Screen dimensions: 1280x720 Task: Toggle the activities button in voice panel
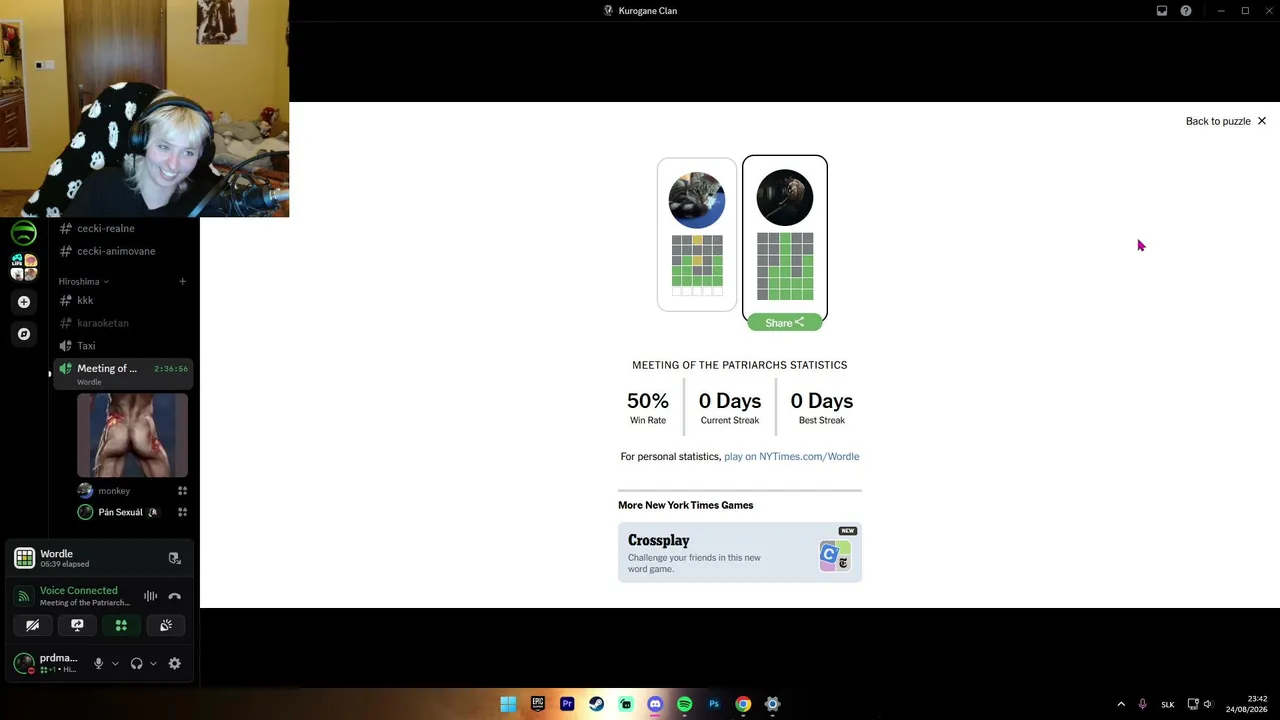tap(121, 625)
